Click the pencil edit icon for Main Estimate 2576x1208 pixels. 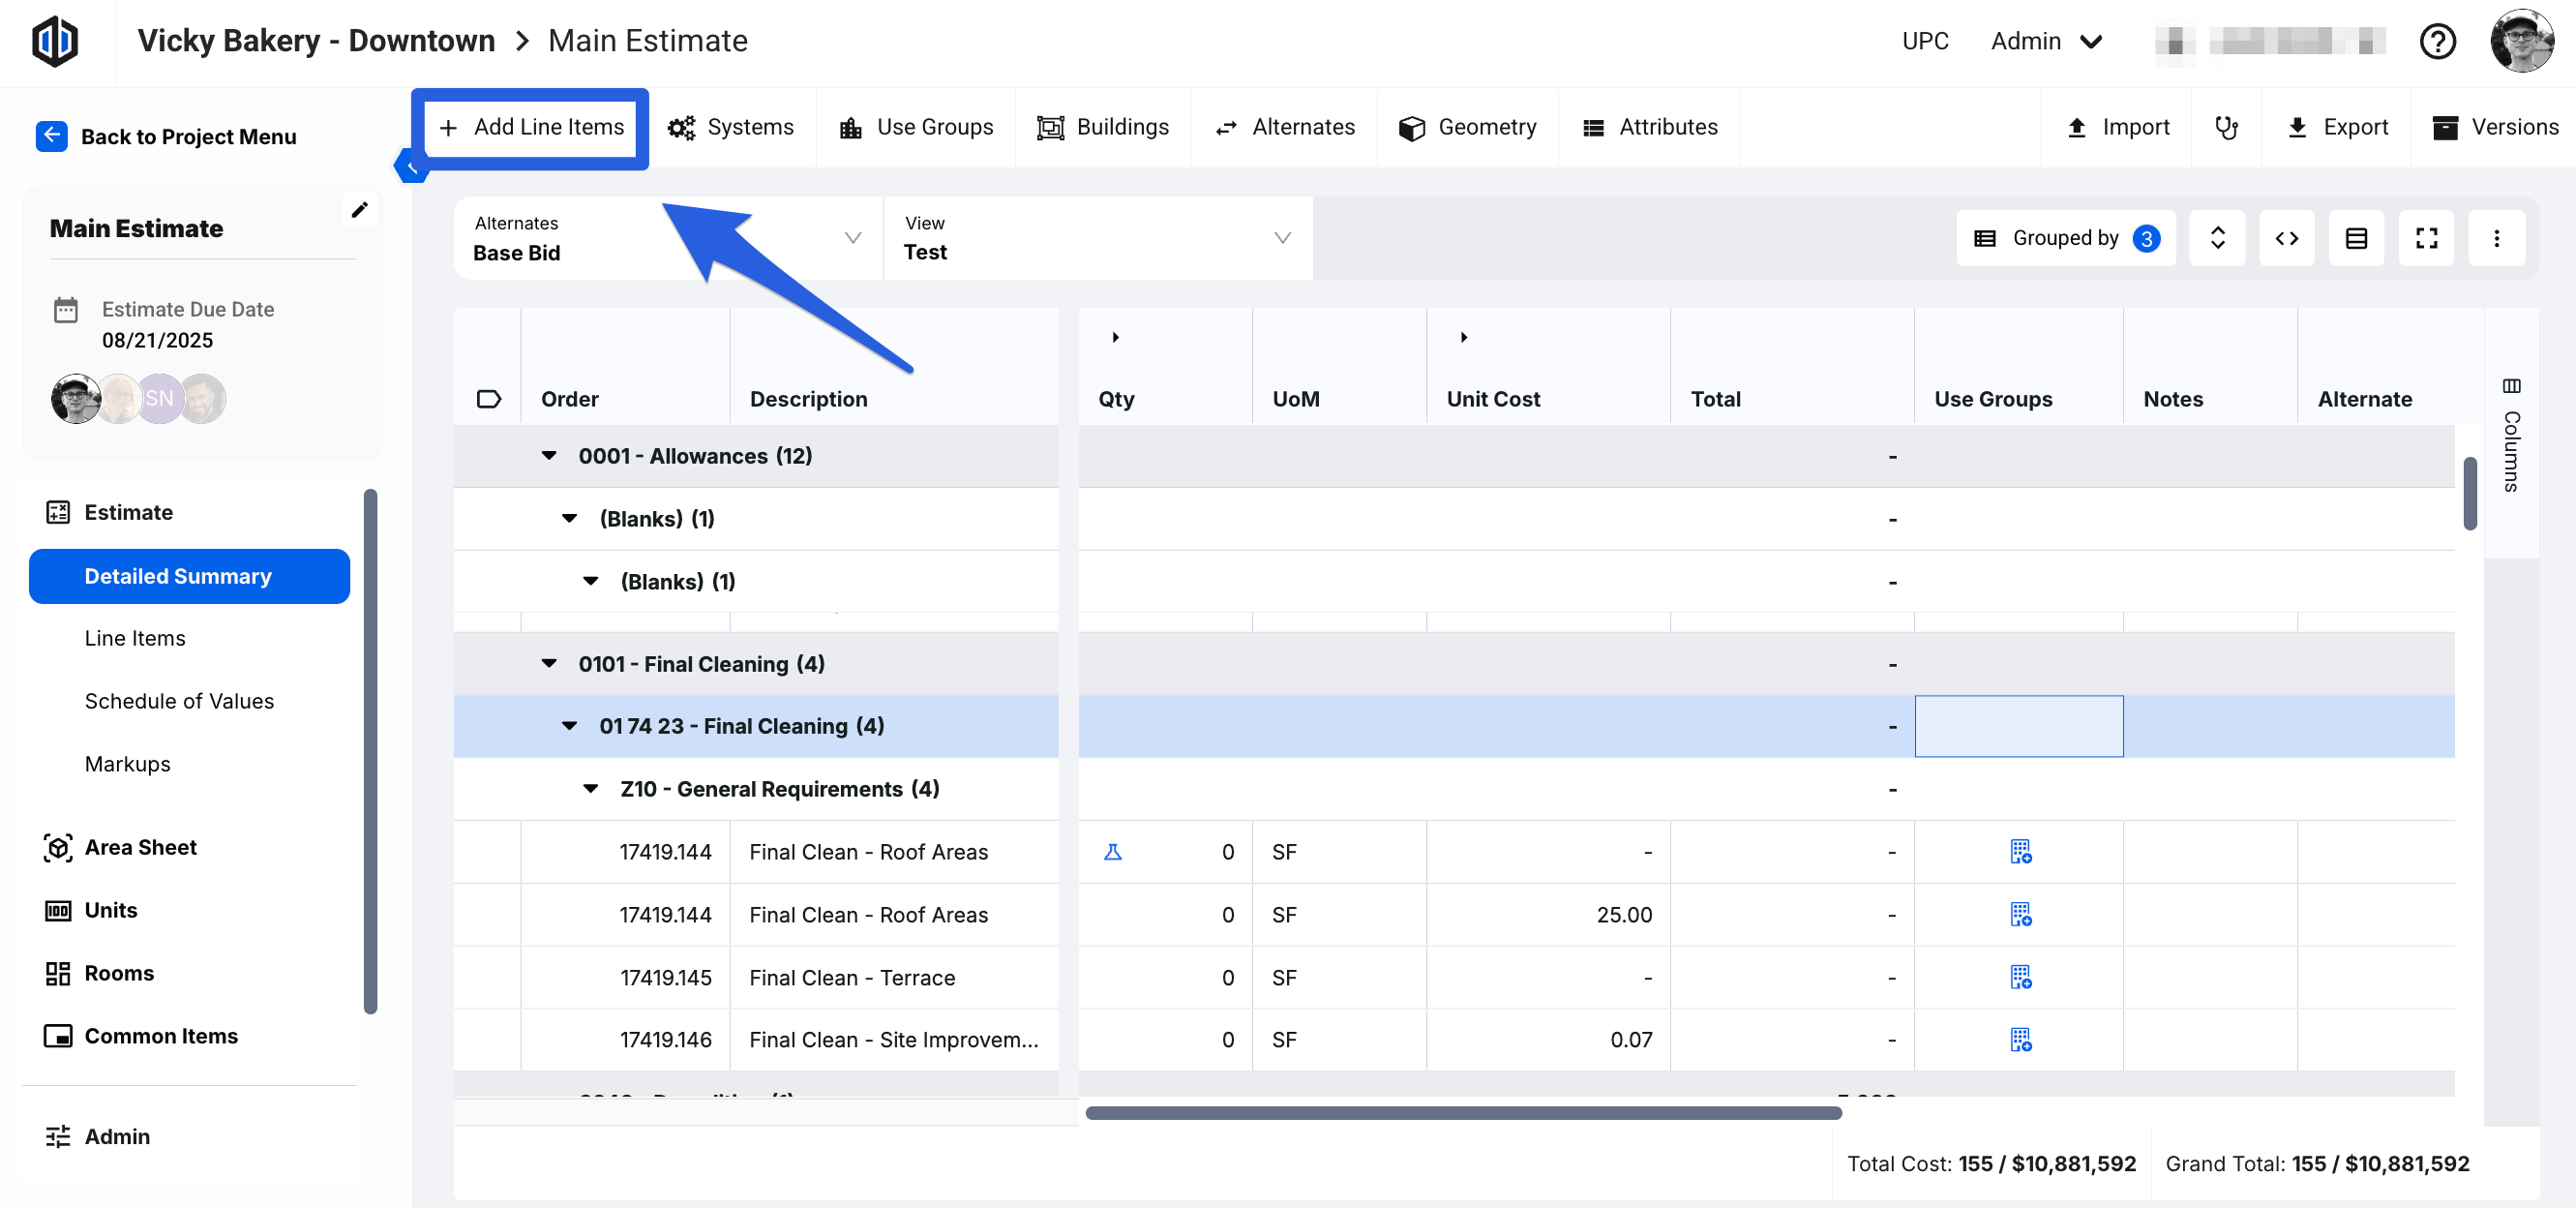click(x=359, y=209)
